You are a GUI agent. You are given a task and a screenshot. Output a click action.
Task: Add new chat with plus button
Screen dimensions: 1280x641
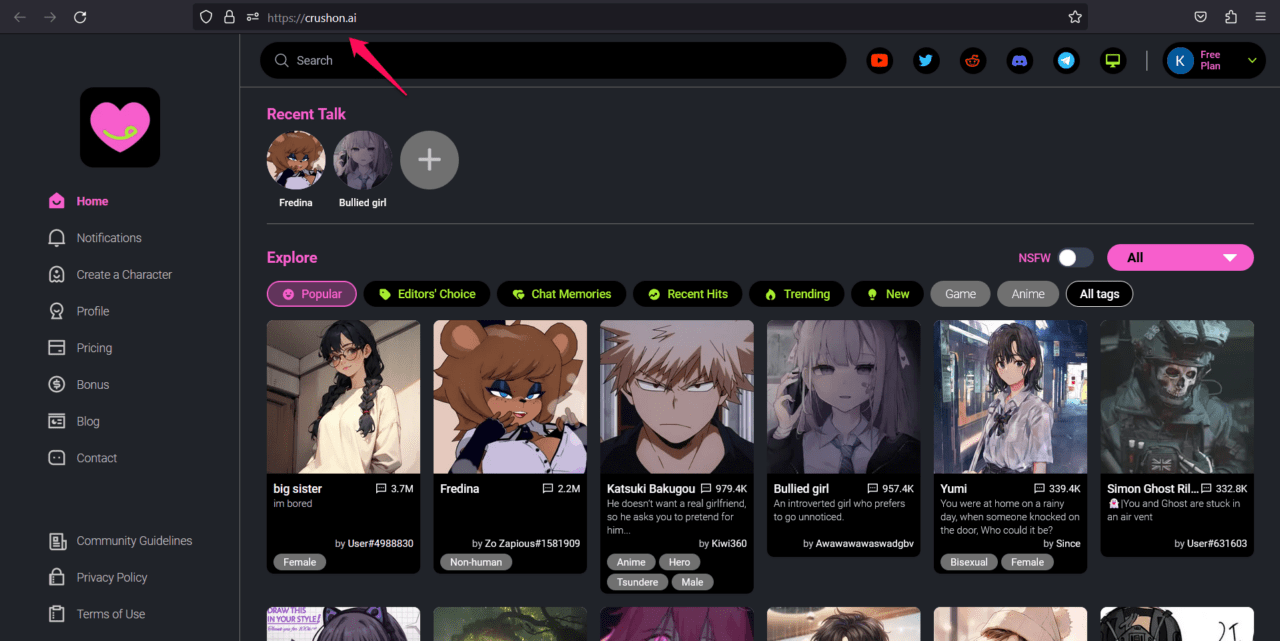429,160
